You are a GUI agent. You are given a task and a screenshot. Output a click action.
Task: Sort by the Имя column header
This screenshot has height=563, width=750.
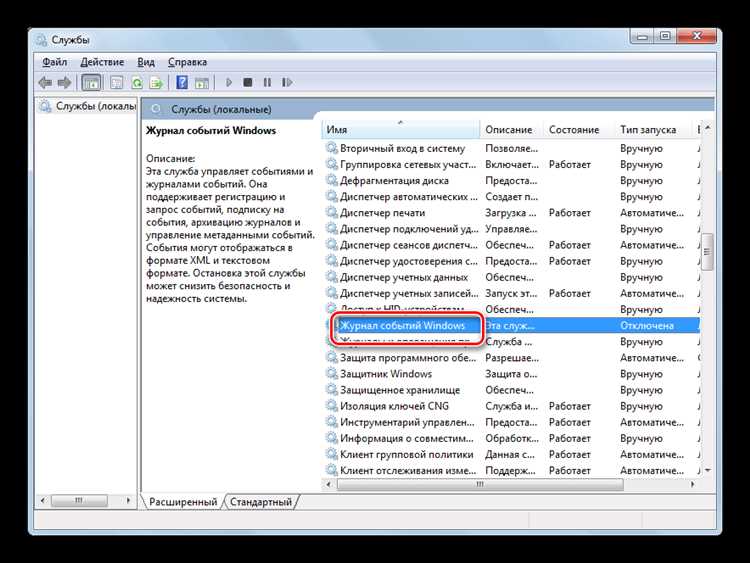click(x=401, y=130)
